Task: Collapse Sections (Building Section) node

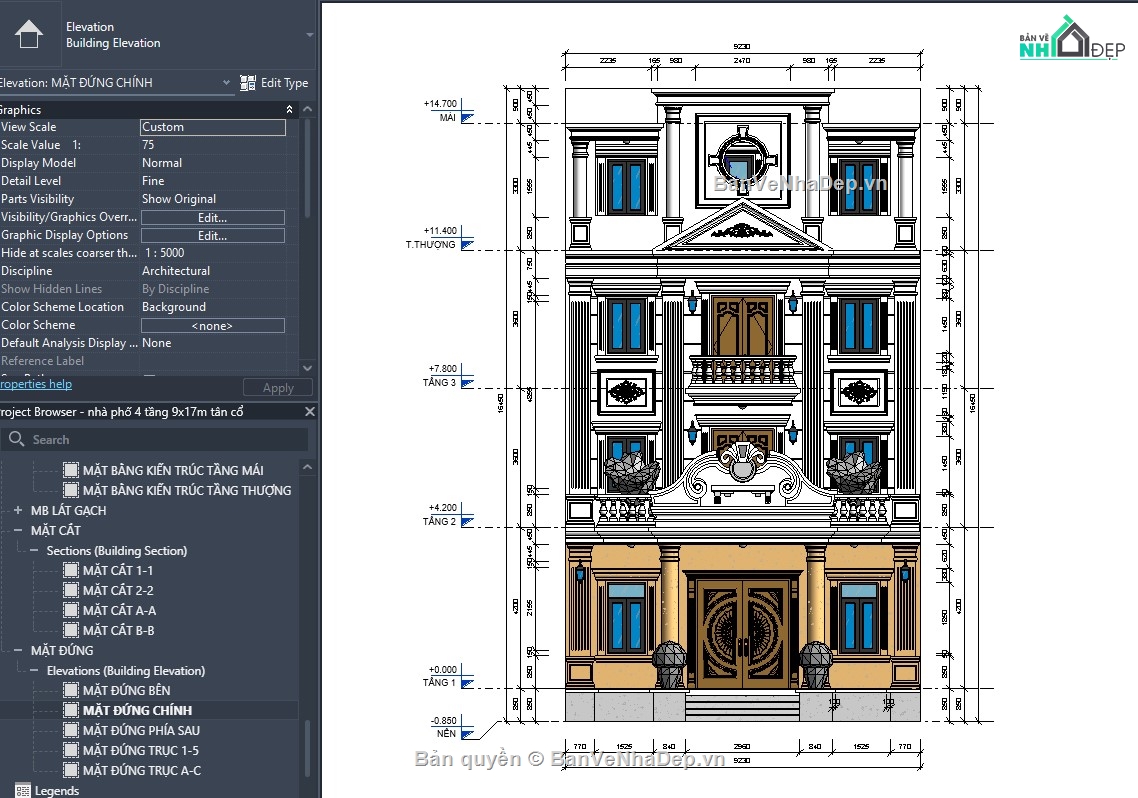Action: coord(34,551)
